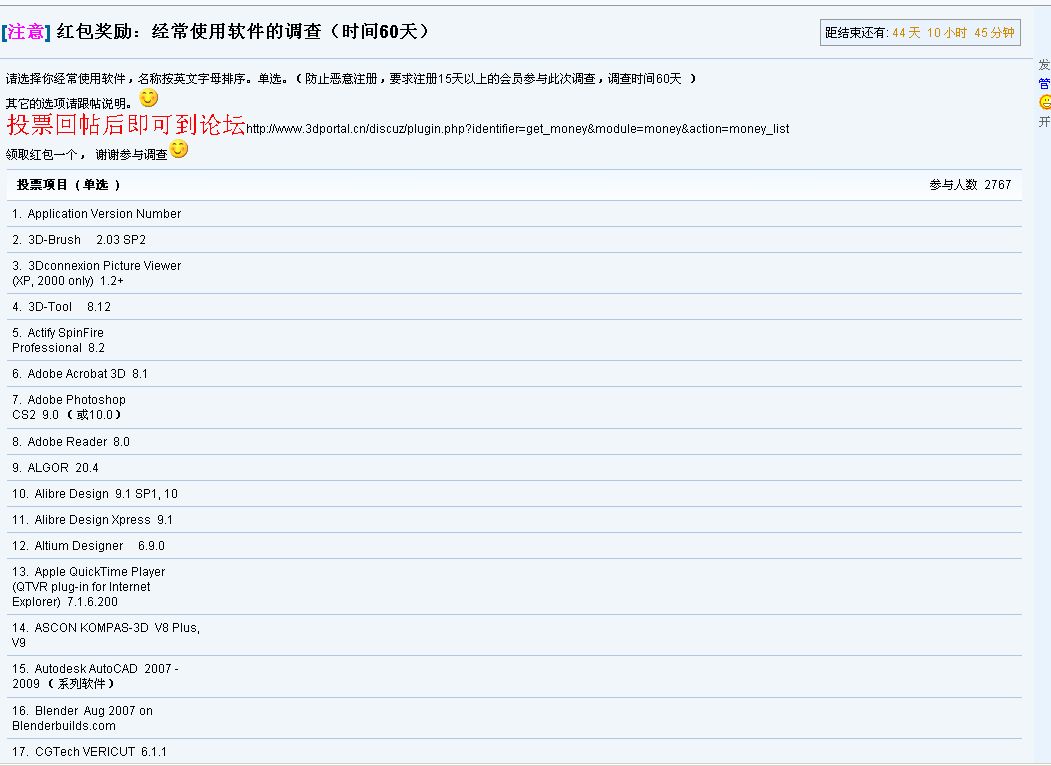Select option 14 ASCON KOMPAS-3D V8 Plus
The width and height of the screenshot is (1051, 766).
[x=106, y=635]
